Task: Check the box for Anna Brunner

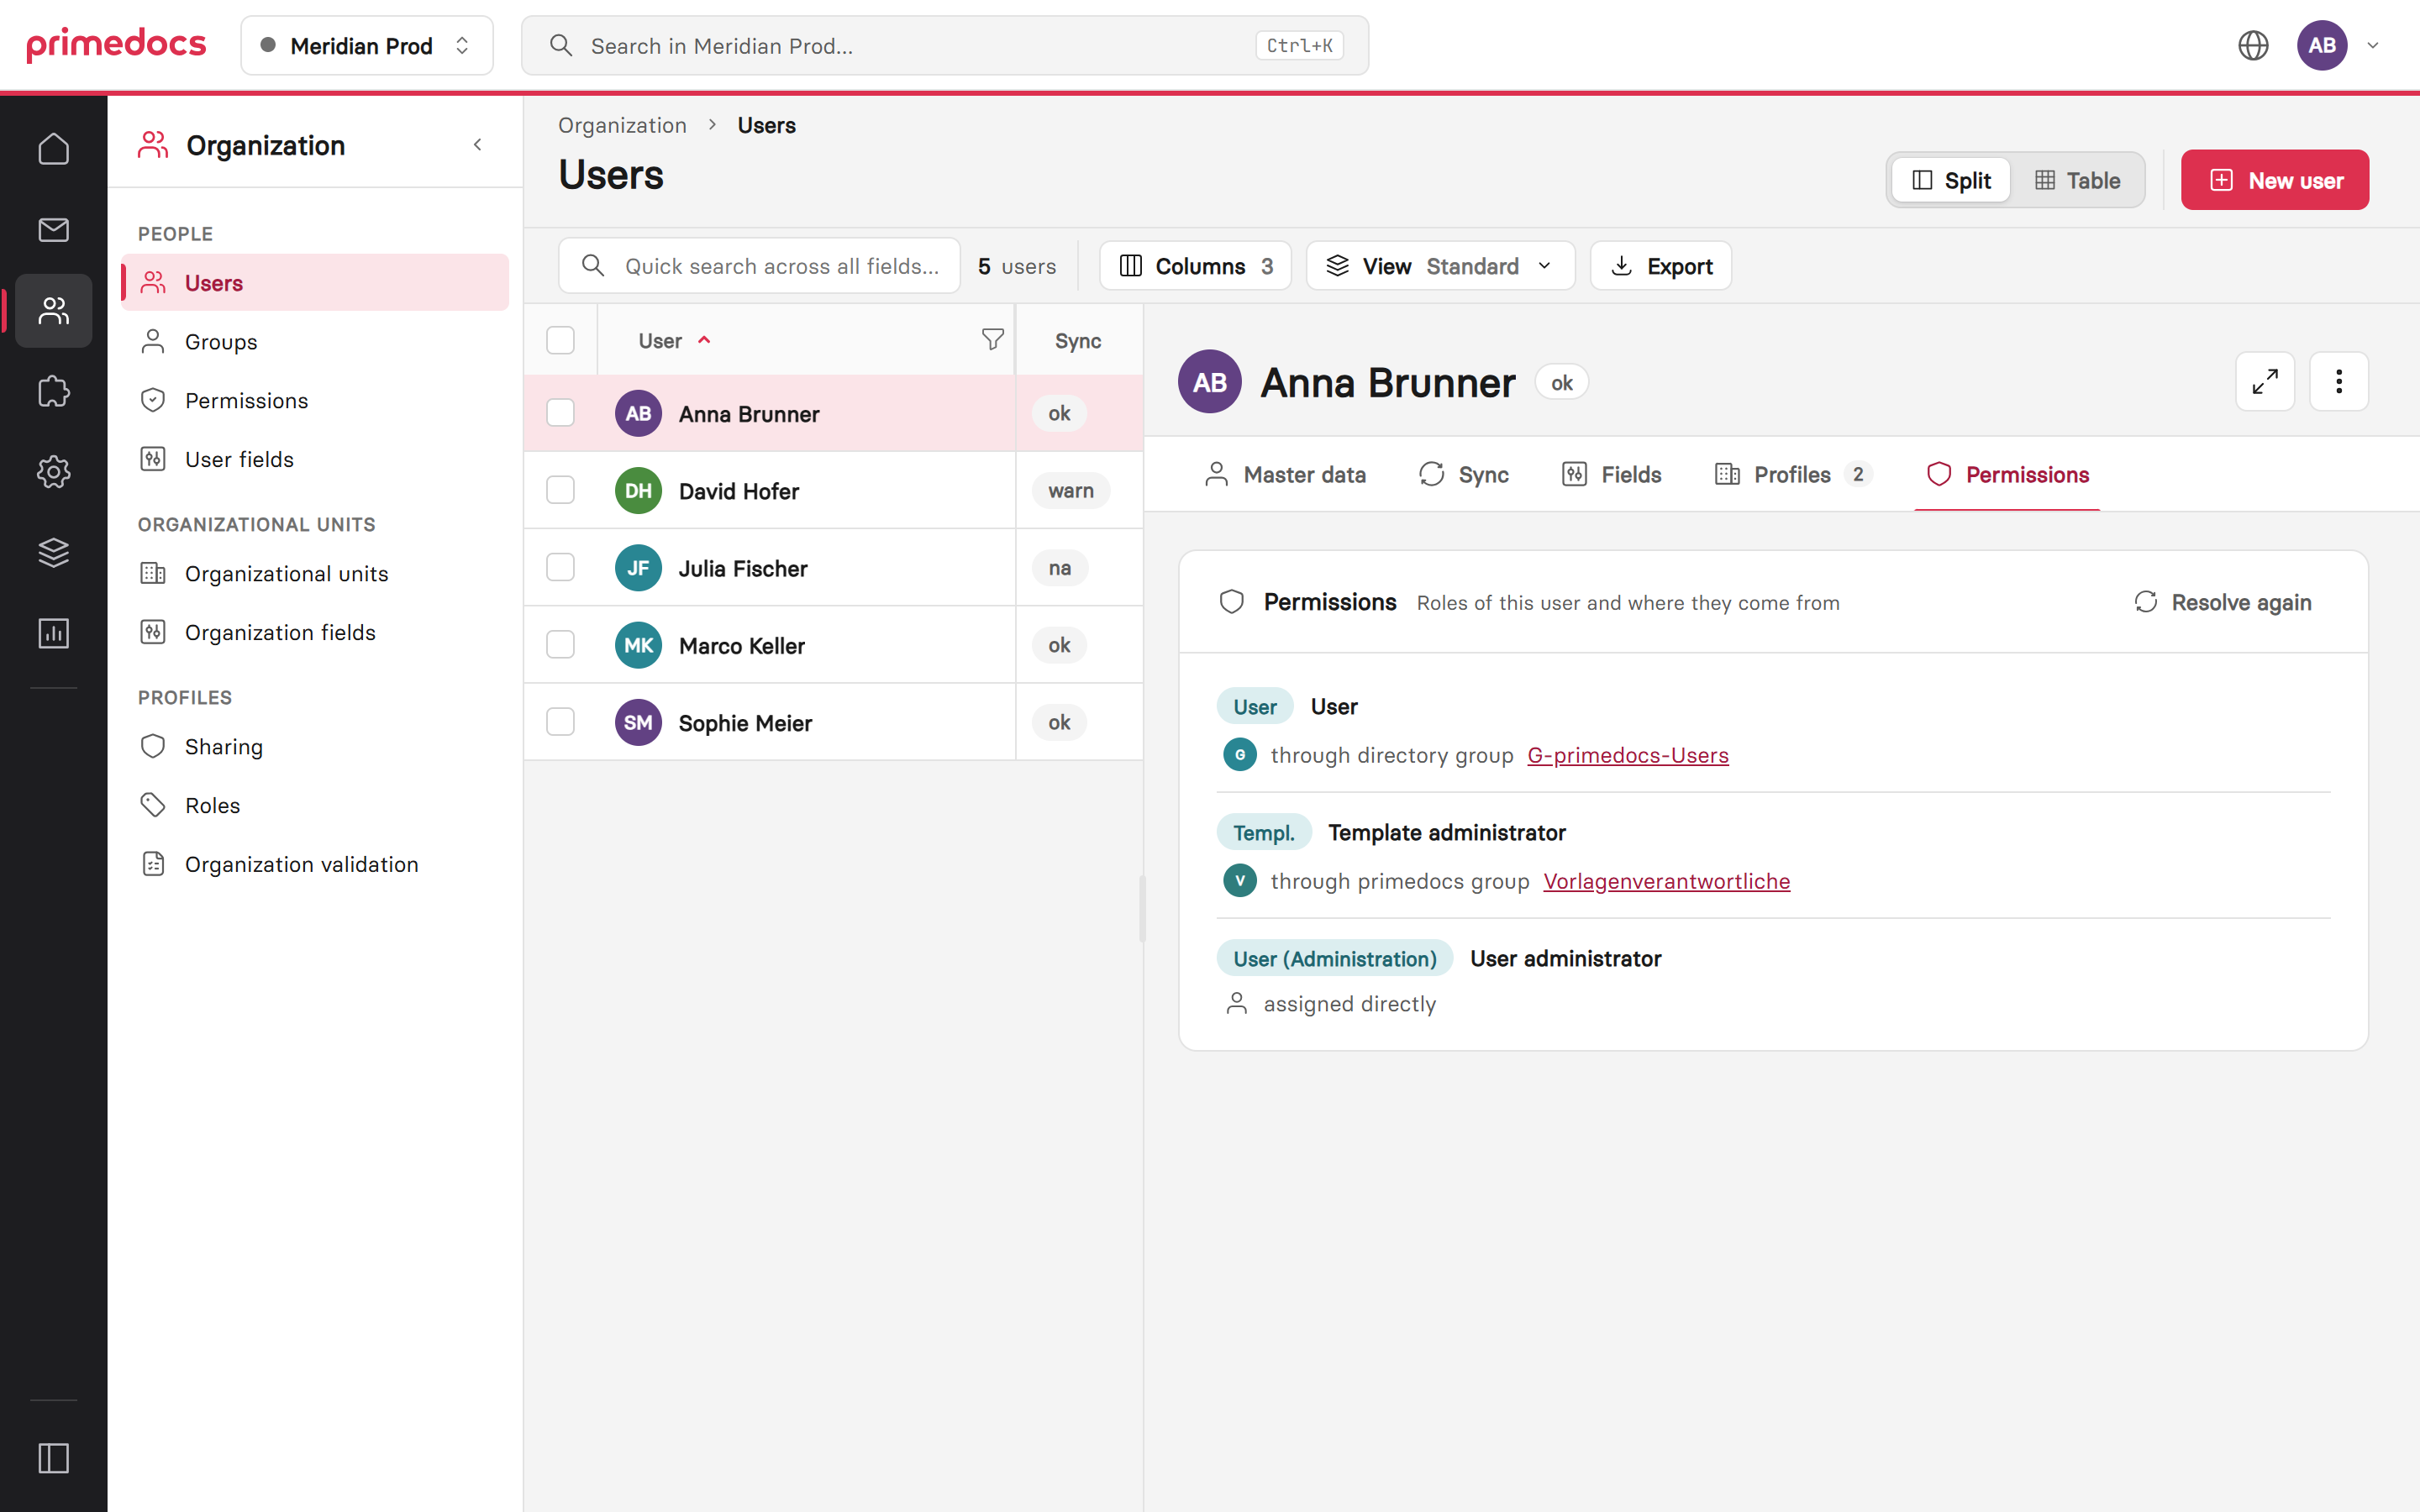Action: (560, 413)
